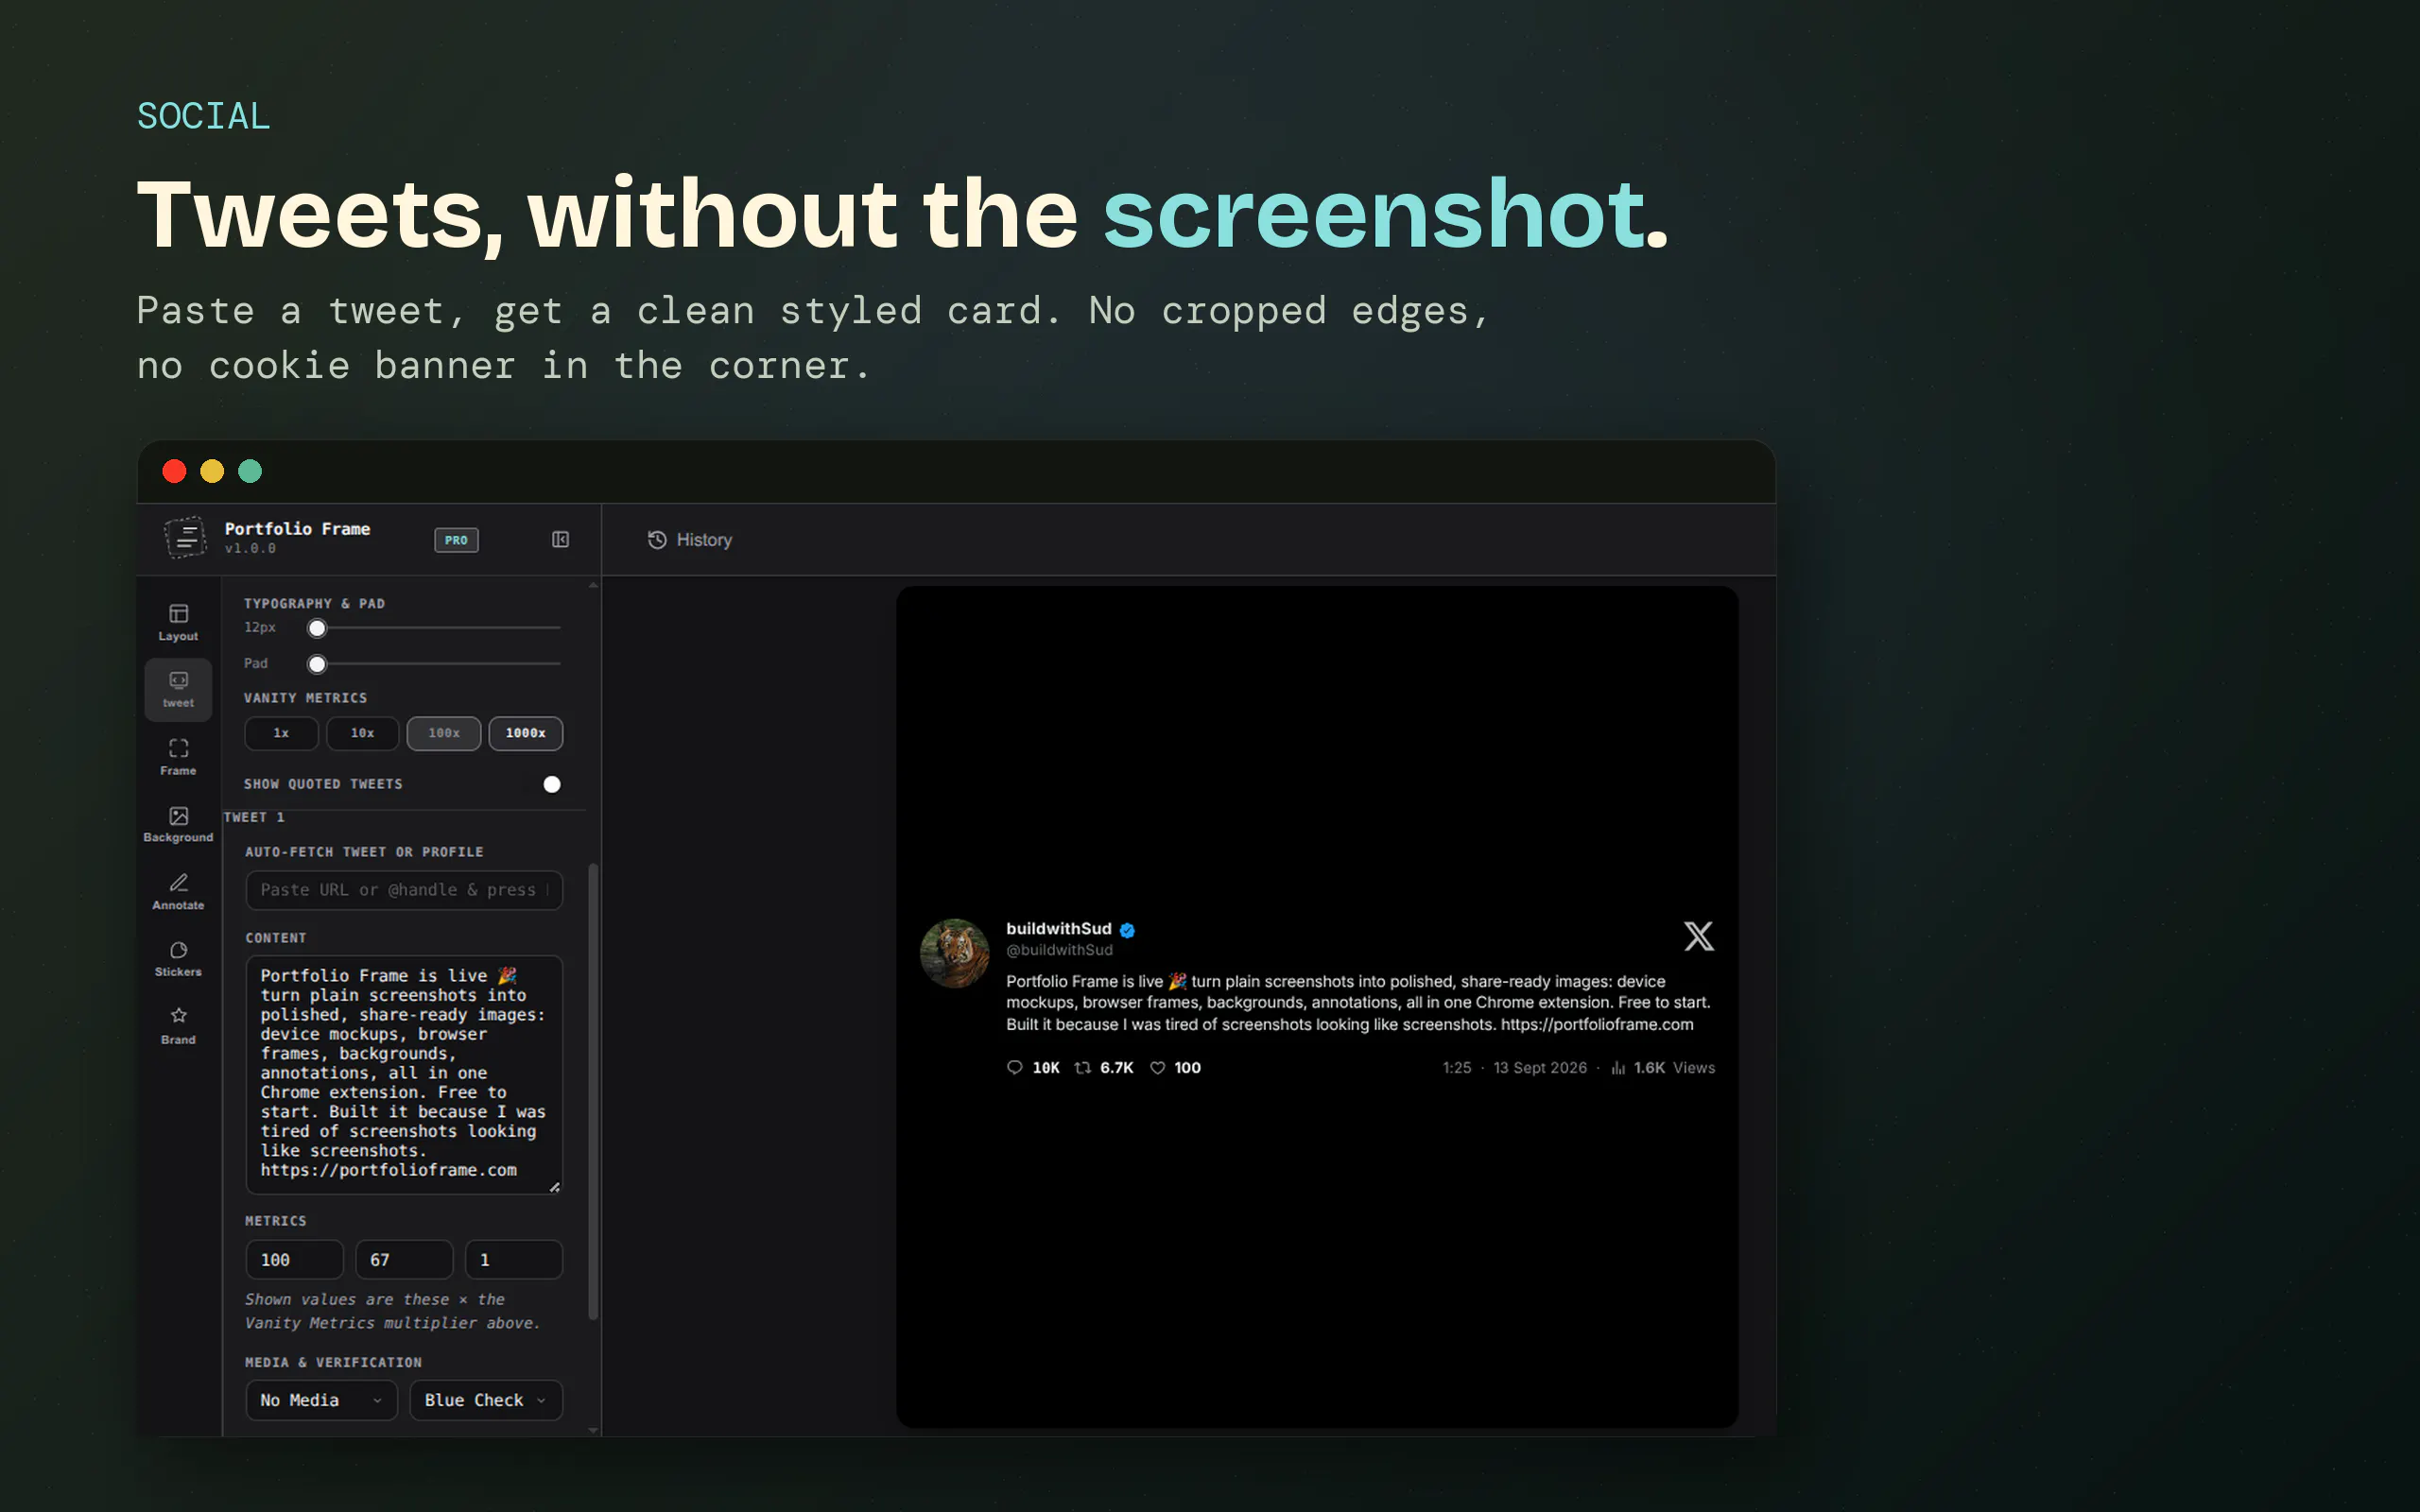The width and height of the screenshot is (2420, 1512).
Task: Click the Pad slider
Action: pyautogui.click(x=435, y=664)
